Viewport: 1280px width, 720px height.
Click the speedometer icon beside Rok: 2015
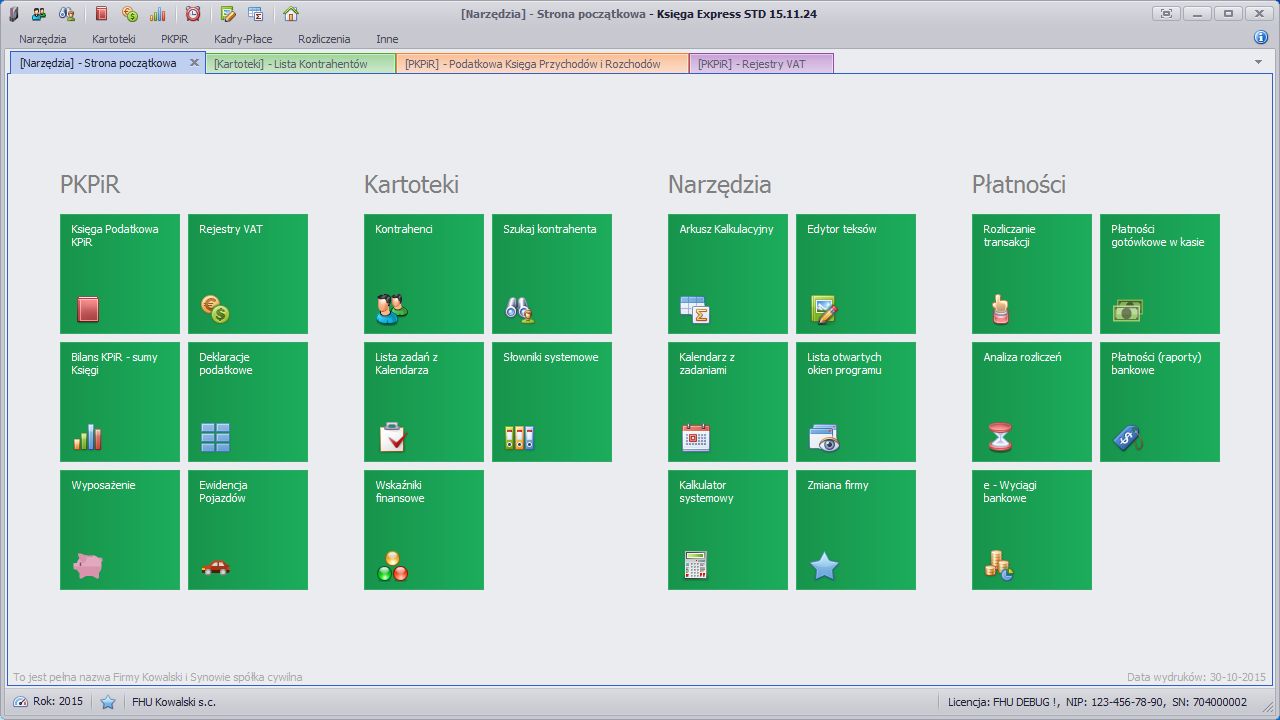point(21,702)
